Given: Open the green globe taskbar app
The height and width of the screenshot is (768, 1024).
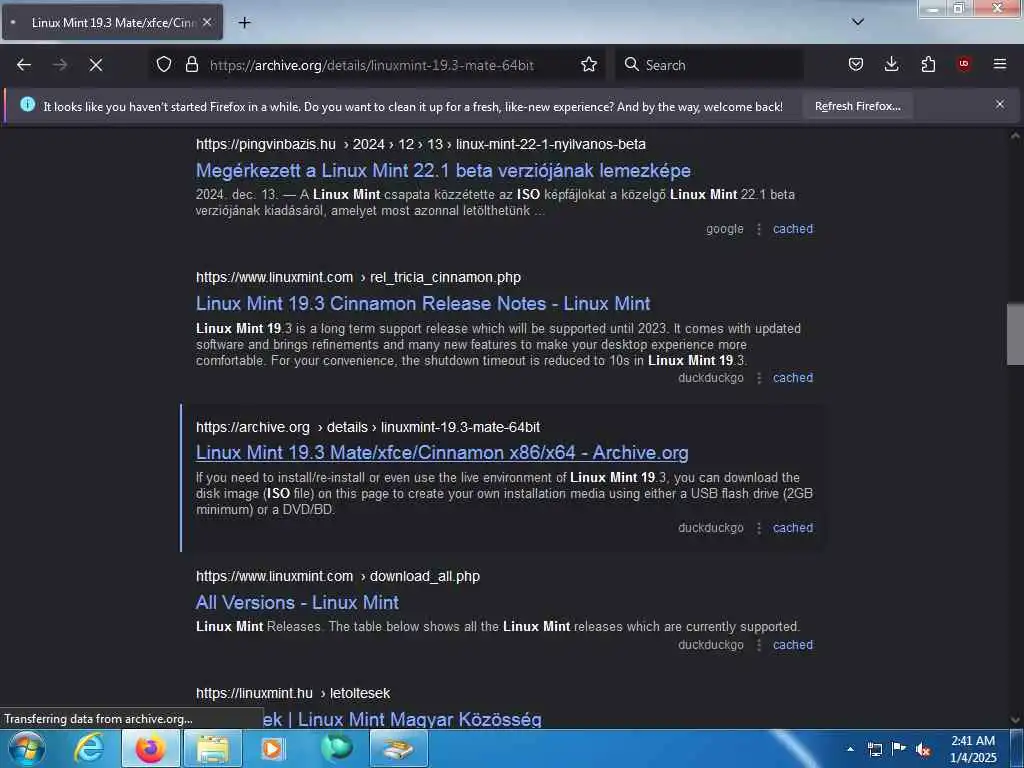Looking at the screenshot, I should pyautogui.click(x=336, y=748).
